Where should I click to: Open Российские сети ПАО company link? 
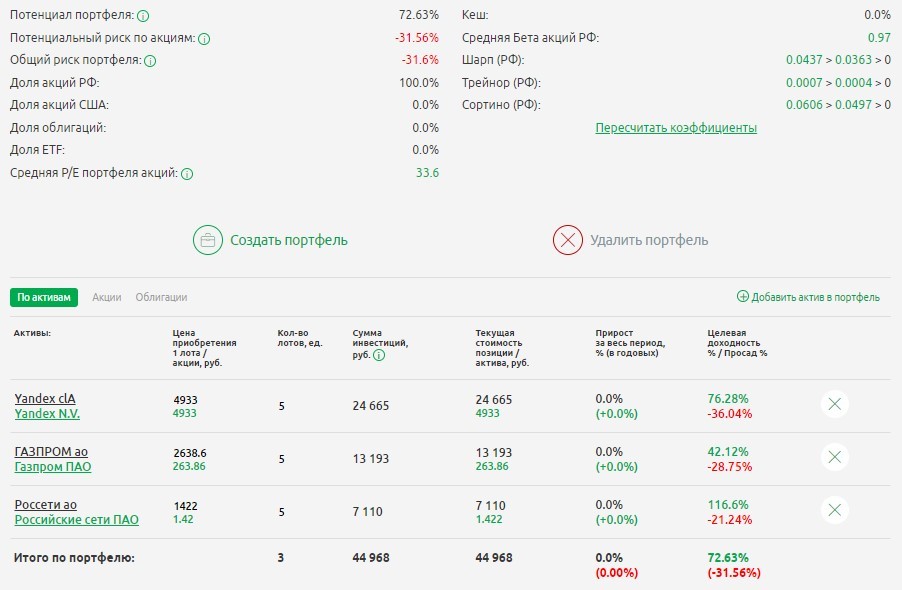[x=76, y=519]
